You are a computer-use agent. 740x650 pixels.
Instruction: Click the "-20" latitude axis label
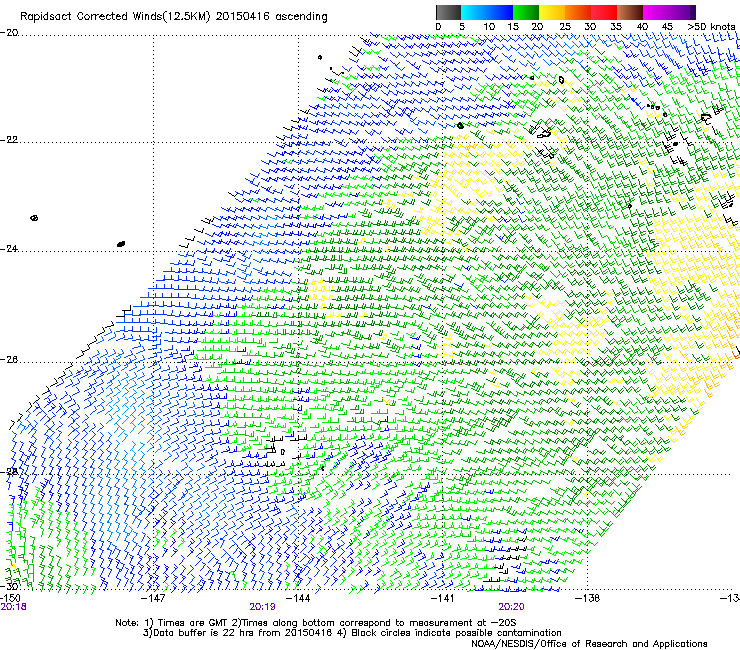pyautogui.click(x=9, y=33)
